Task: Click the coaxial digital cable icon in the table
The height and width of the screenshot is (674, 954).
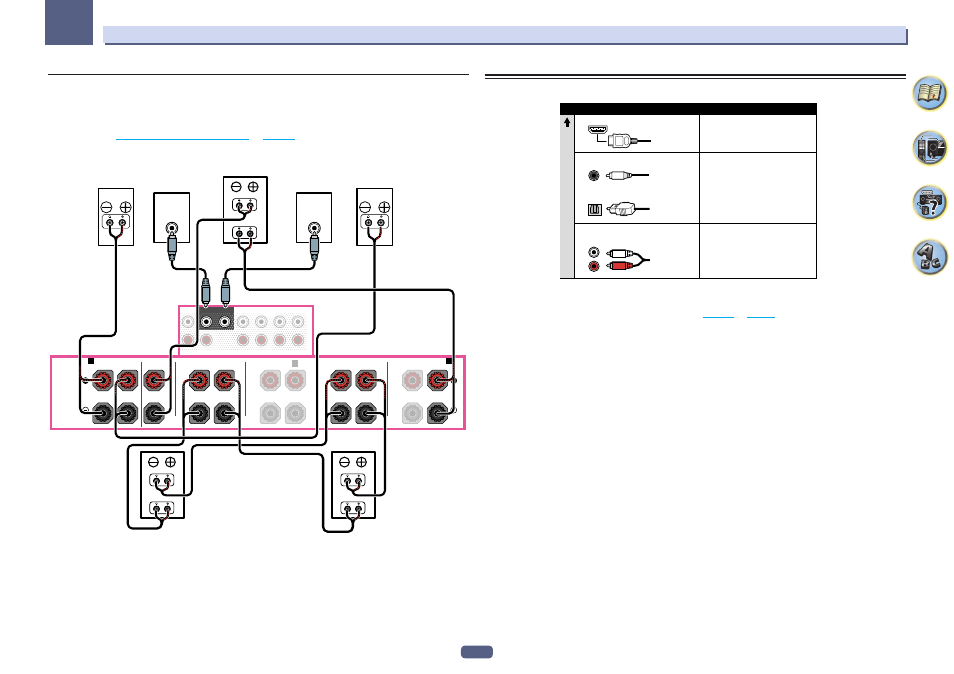Action: 618,176
